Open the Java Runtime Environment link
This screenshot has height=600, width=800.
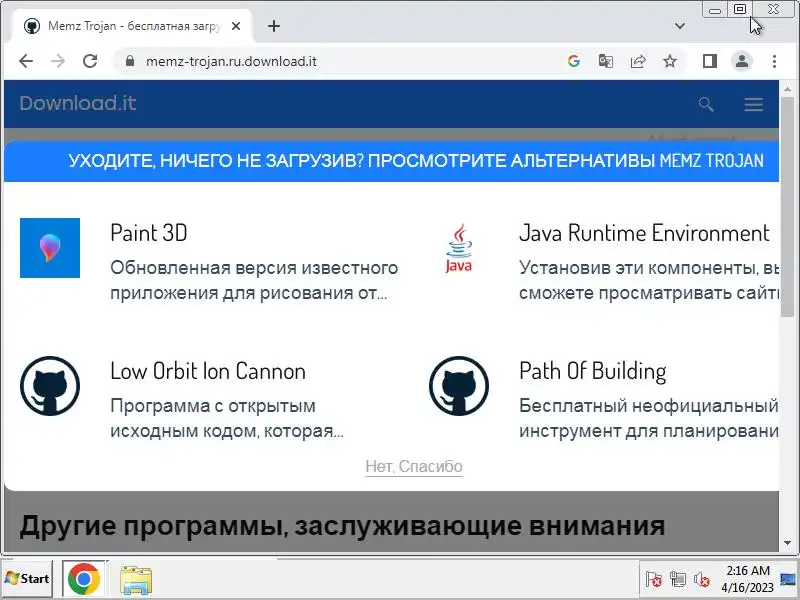click(x=644, y=233)
